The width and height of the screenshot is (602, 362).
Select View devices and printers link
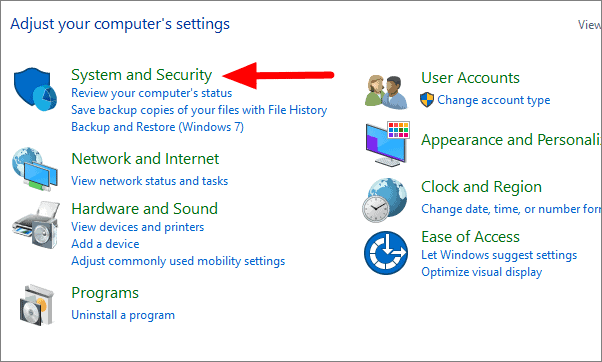pyautogui.click(x=137, y=227)
